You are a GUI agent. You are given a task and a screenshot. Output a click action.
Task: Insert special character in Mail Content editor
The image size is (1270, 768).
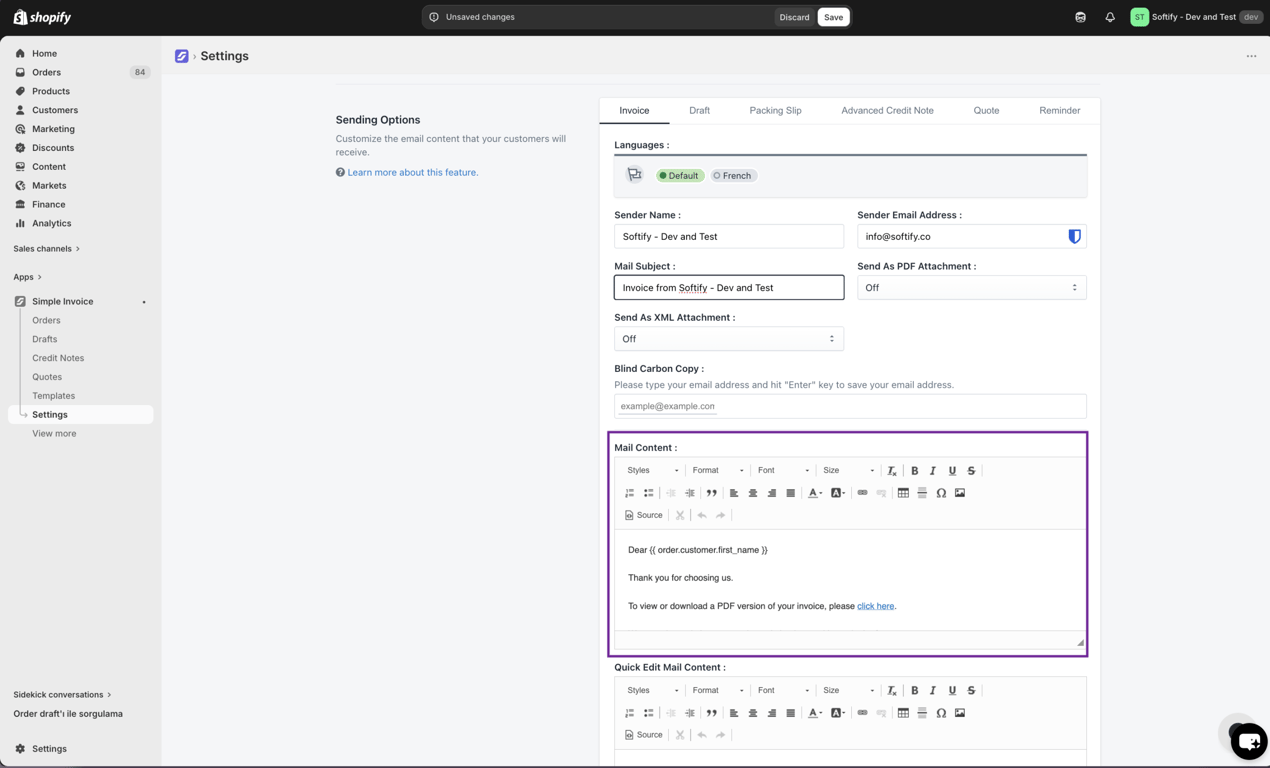(941, 493)
